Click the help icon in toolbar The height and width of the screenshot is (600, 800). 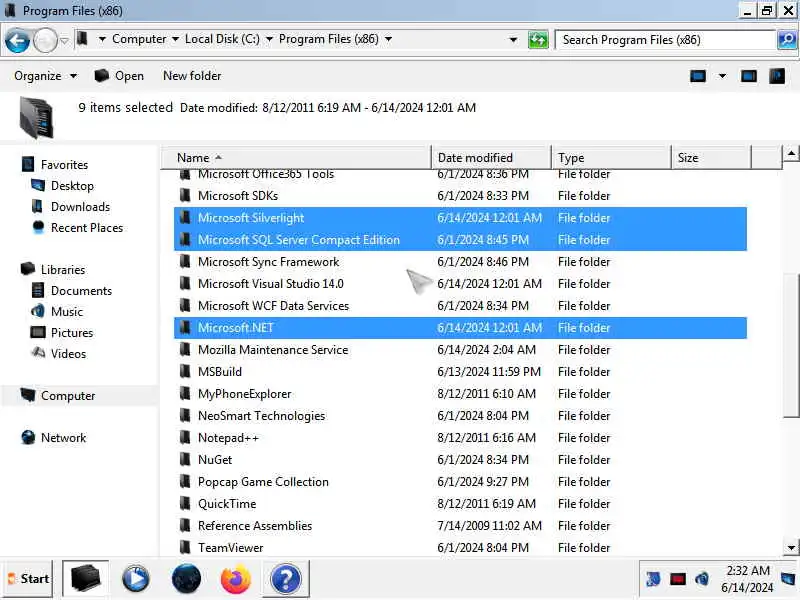coord(777,76)
